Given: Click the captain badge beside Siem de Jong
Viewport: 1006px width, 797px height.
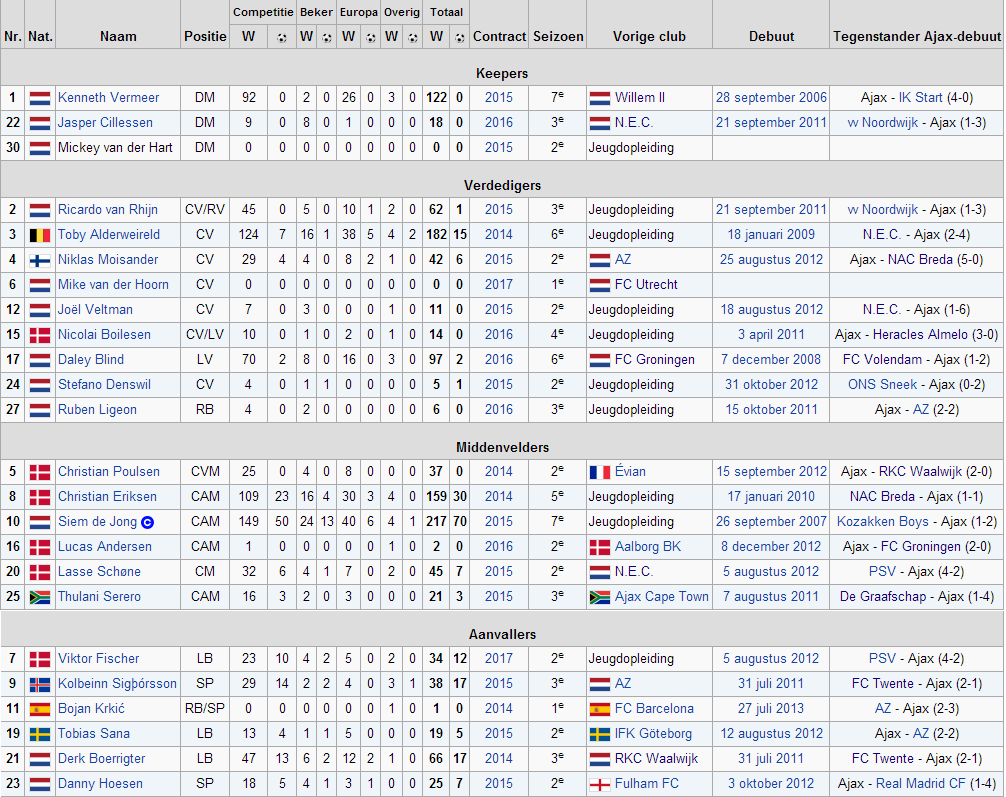Looking at the screenshot, I should [148, 522].
